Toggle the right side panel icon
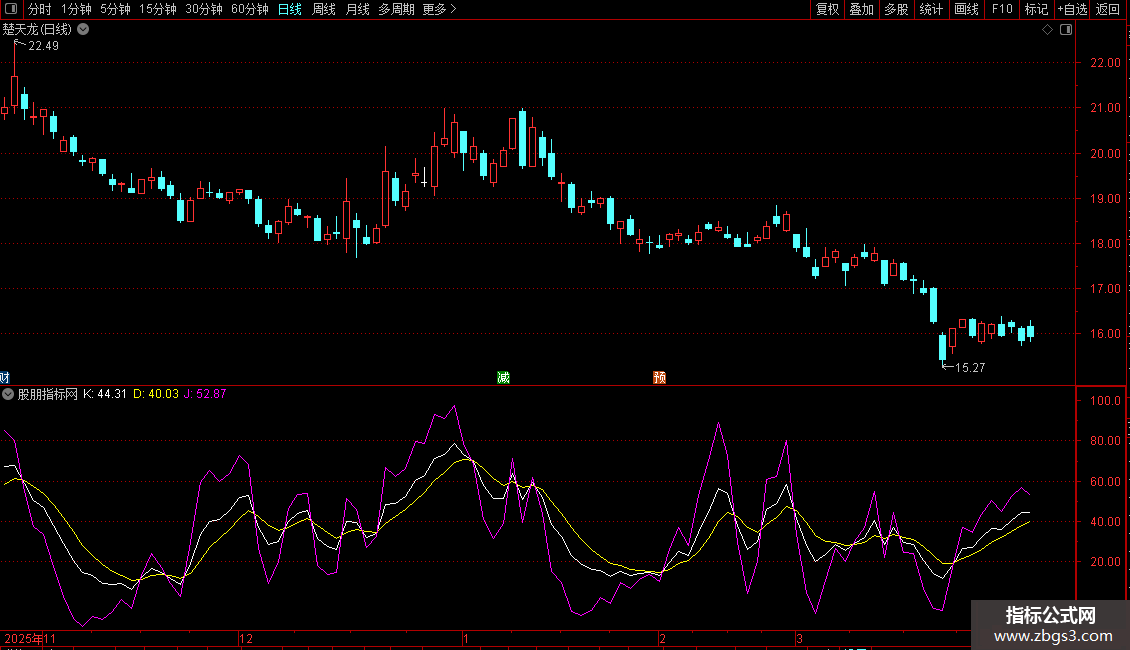This screenshot has height=650, width=1130. [x=1066, y=30]
